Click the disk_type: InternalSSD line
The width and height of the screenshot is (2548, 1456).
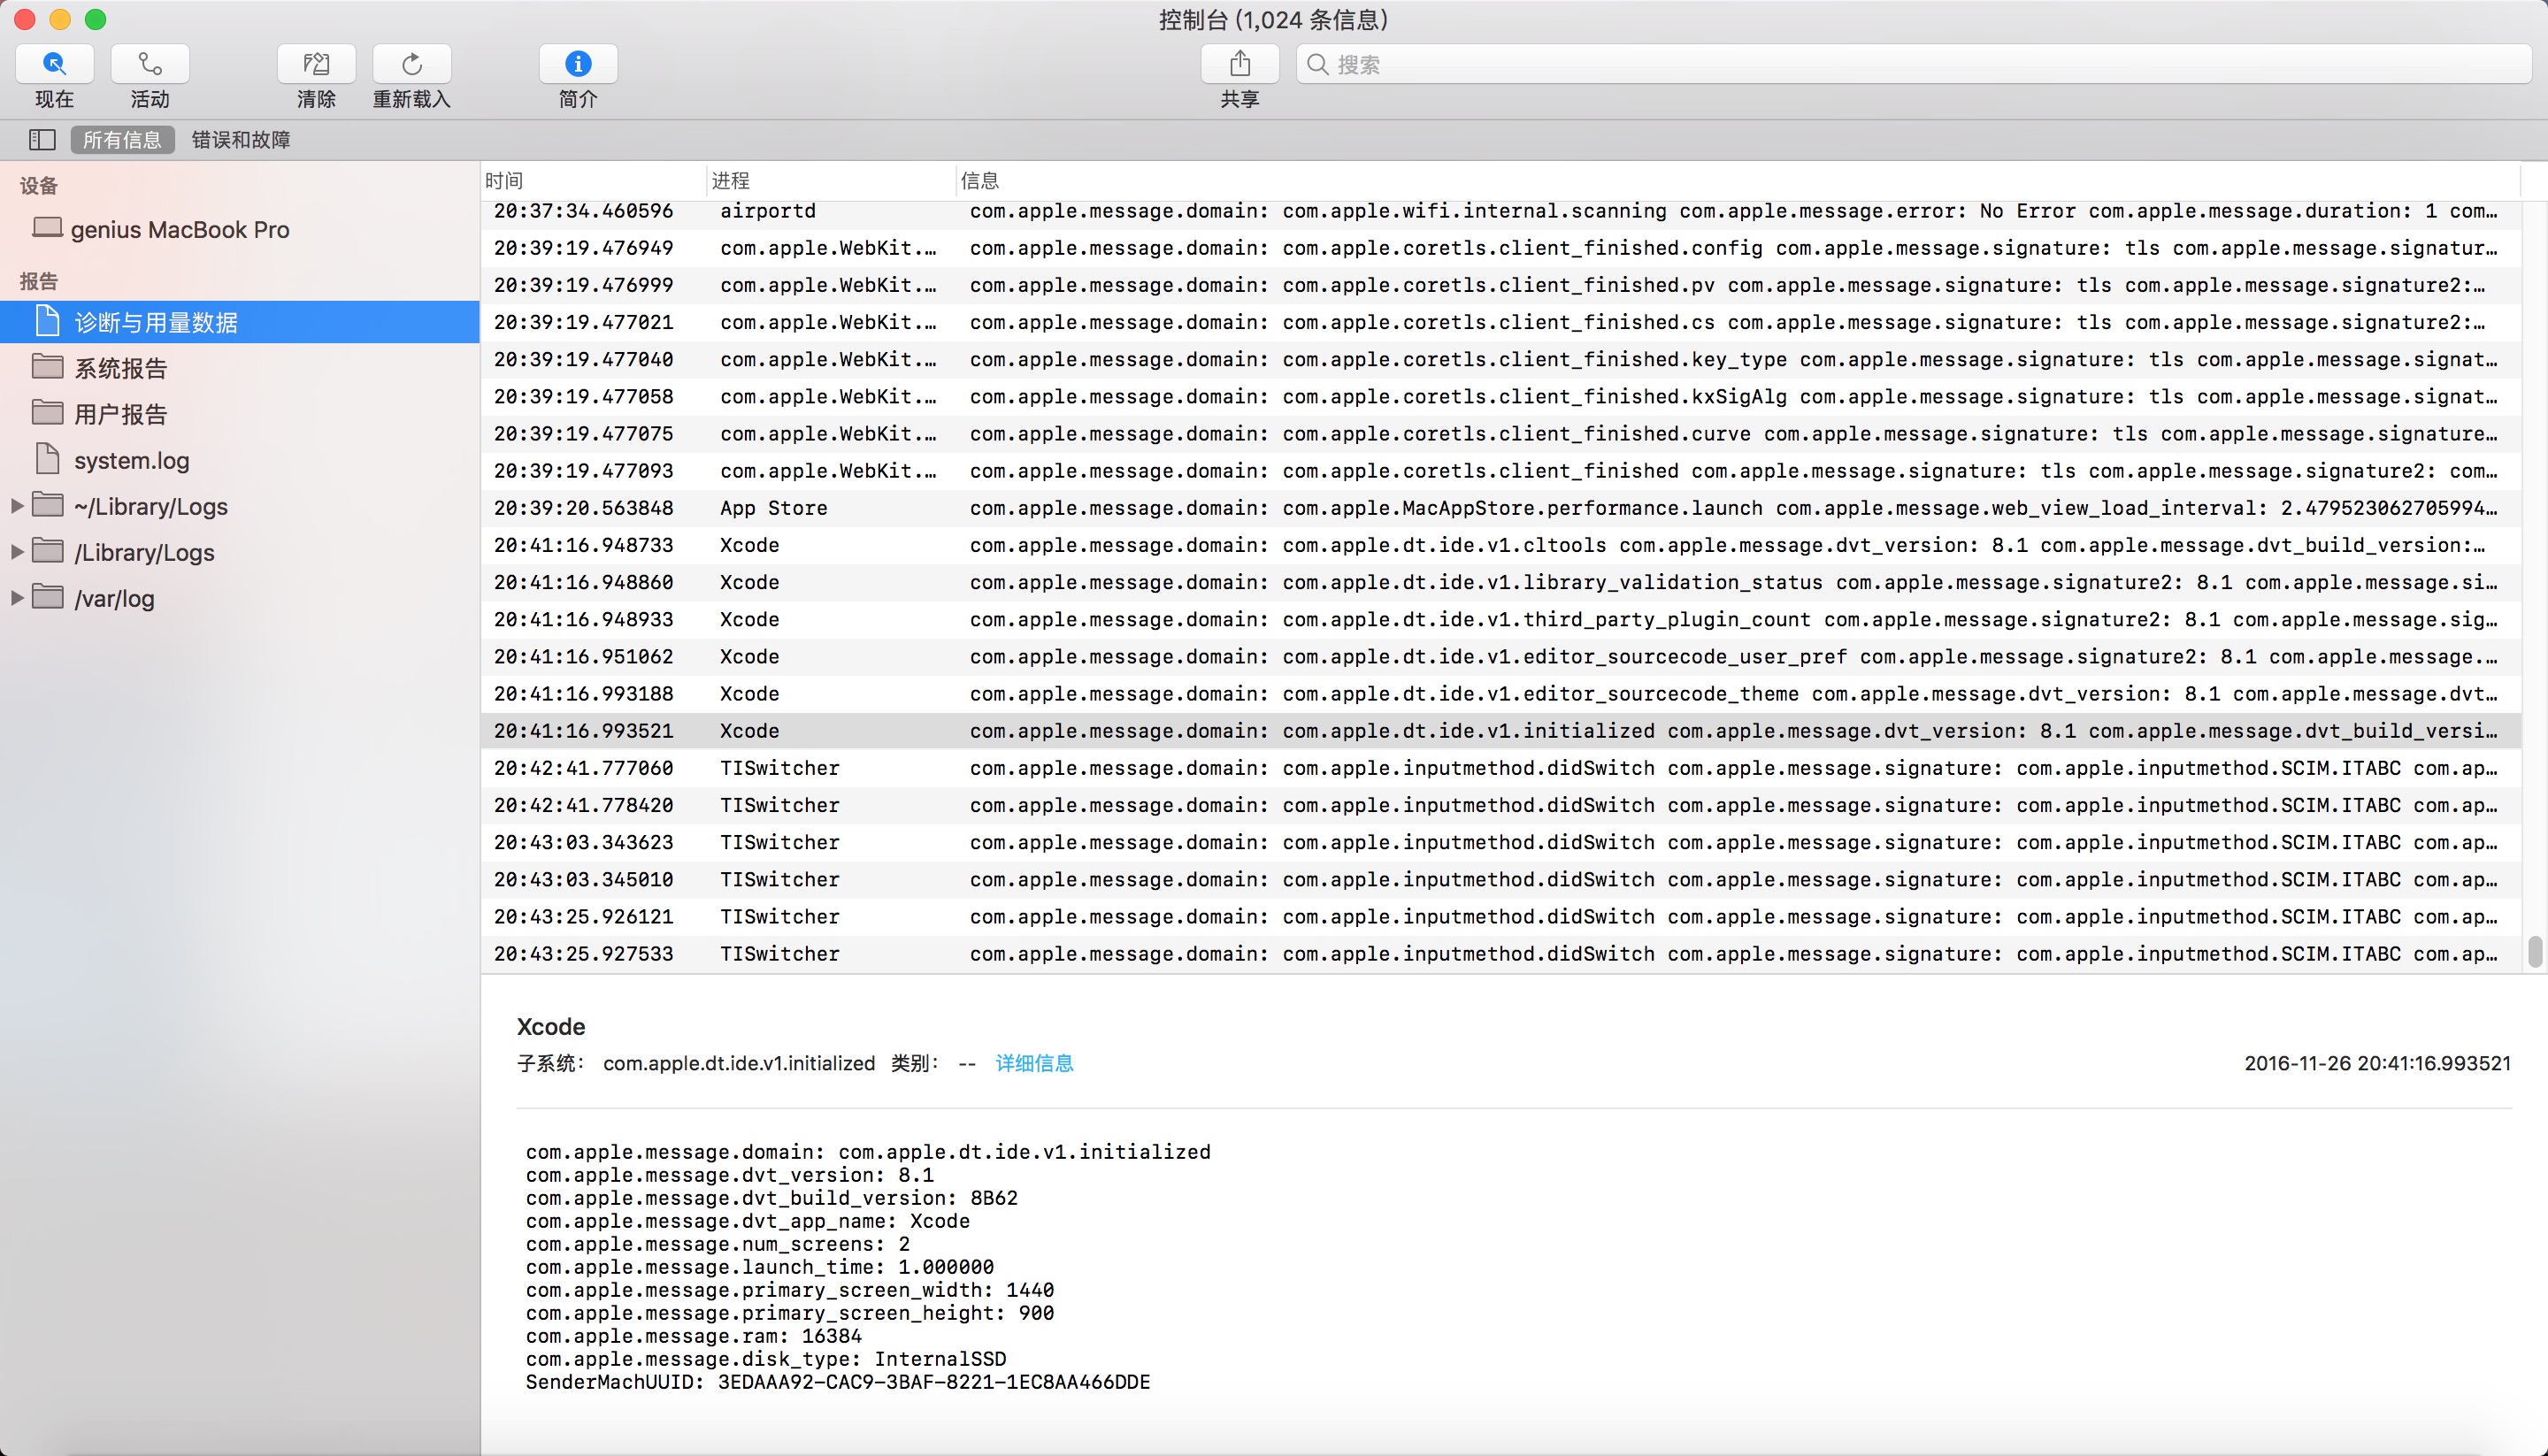(766, 1359)
